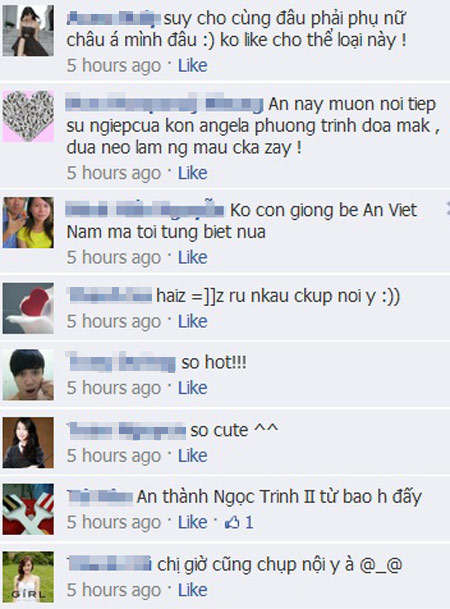The width and height of the screenshot is (450, 609).
Task: Like the 'An thành Ngọc Trinh II' comment
Action: (193, 522)
